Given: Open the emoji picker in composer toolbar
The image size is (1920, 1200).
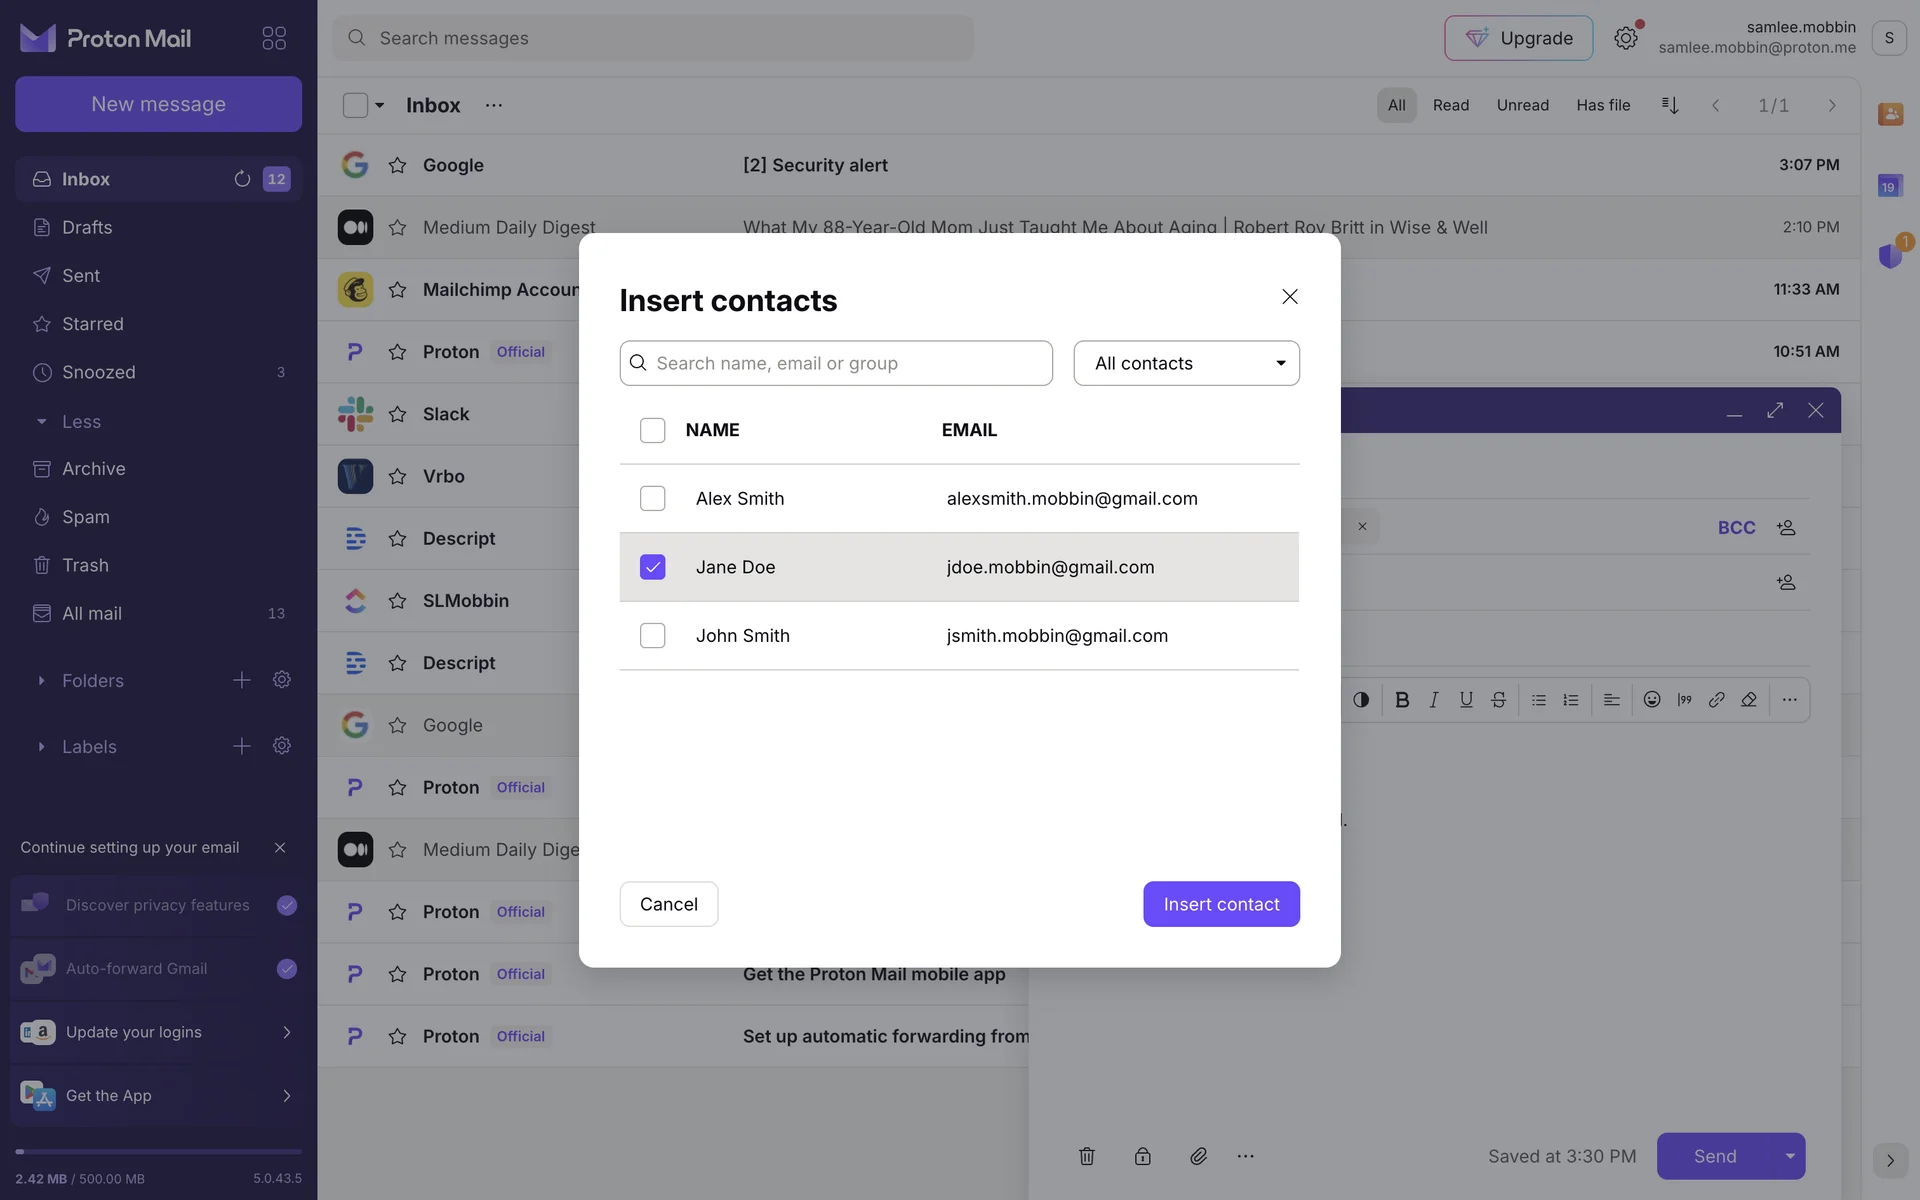Looking at the screenshot, I should tap(1652, 700).
